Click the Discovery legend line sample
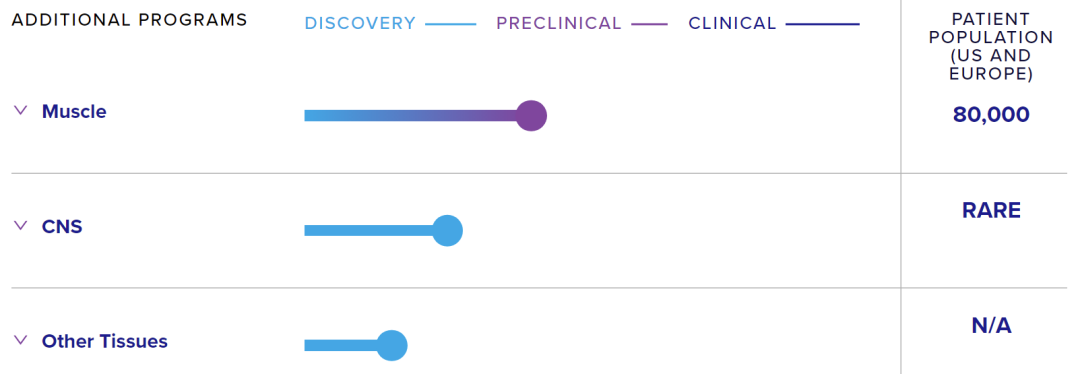The width and height of the screenshot is (1080, 374). click(450, 25)
